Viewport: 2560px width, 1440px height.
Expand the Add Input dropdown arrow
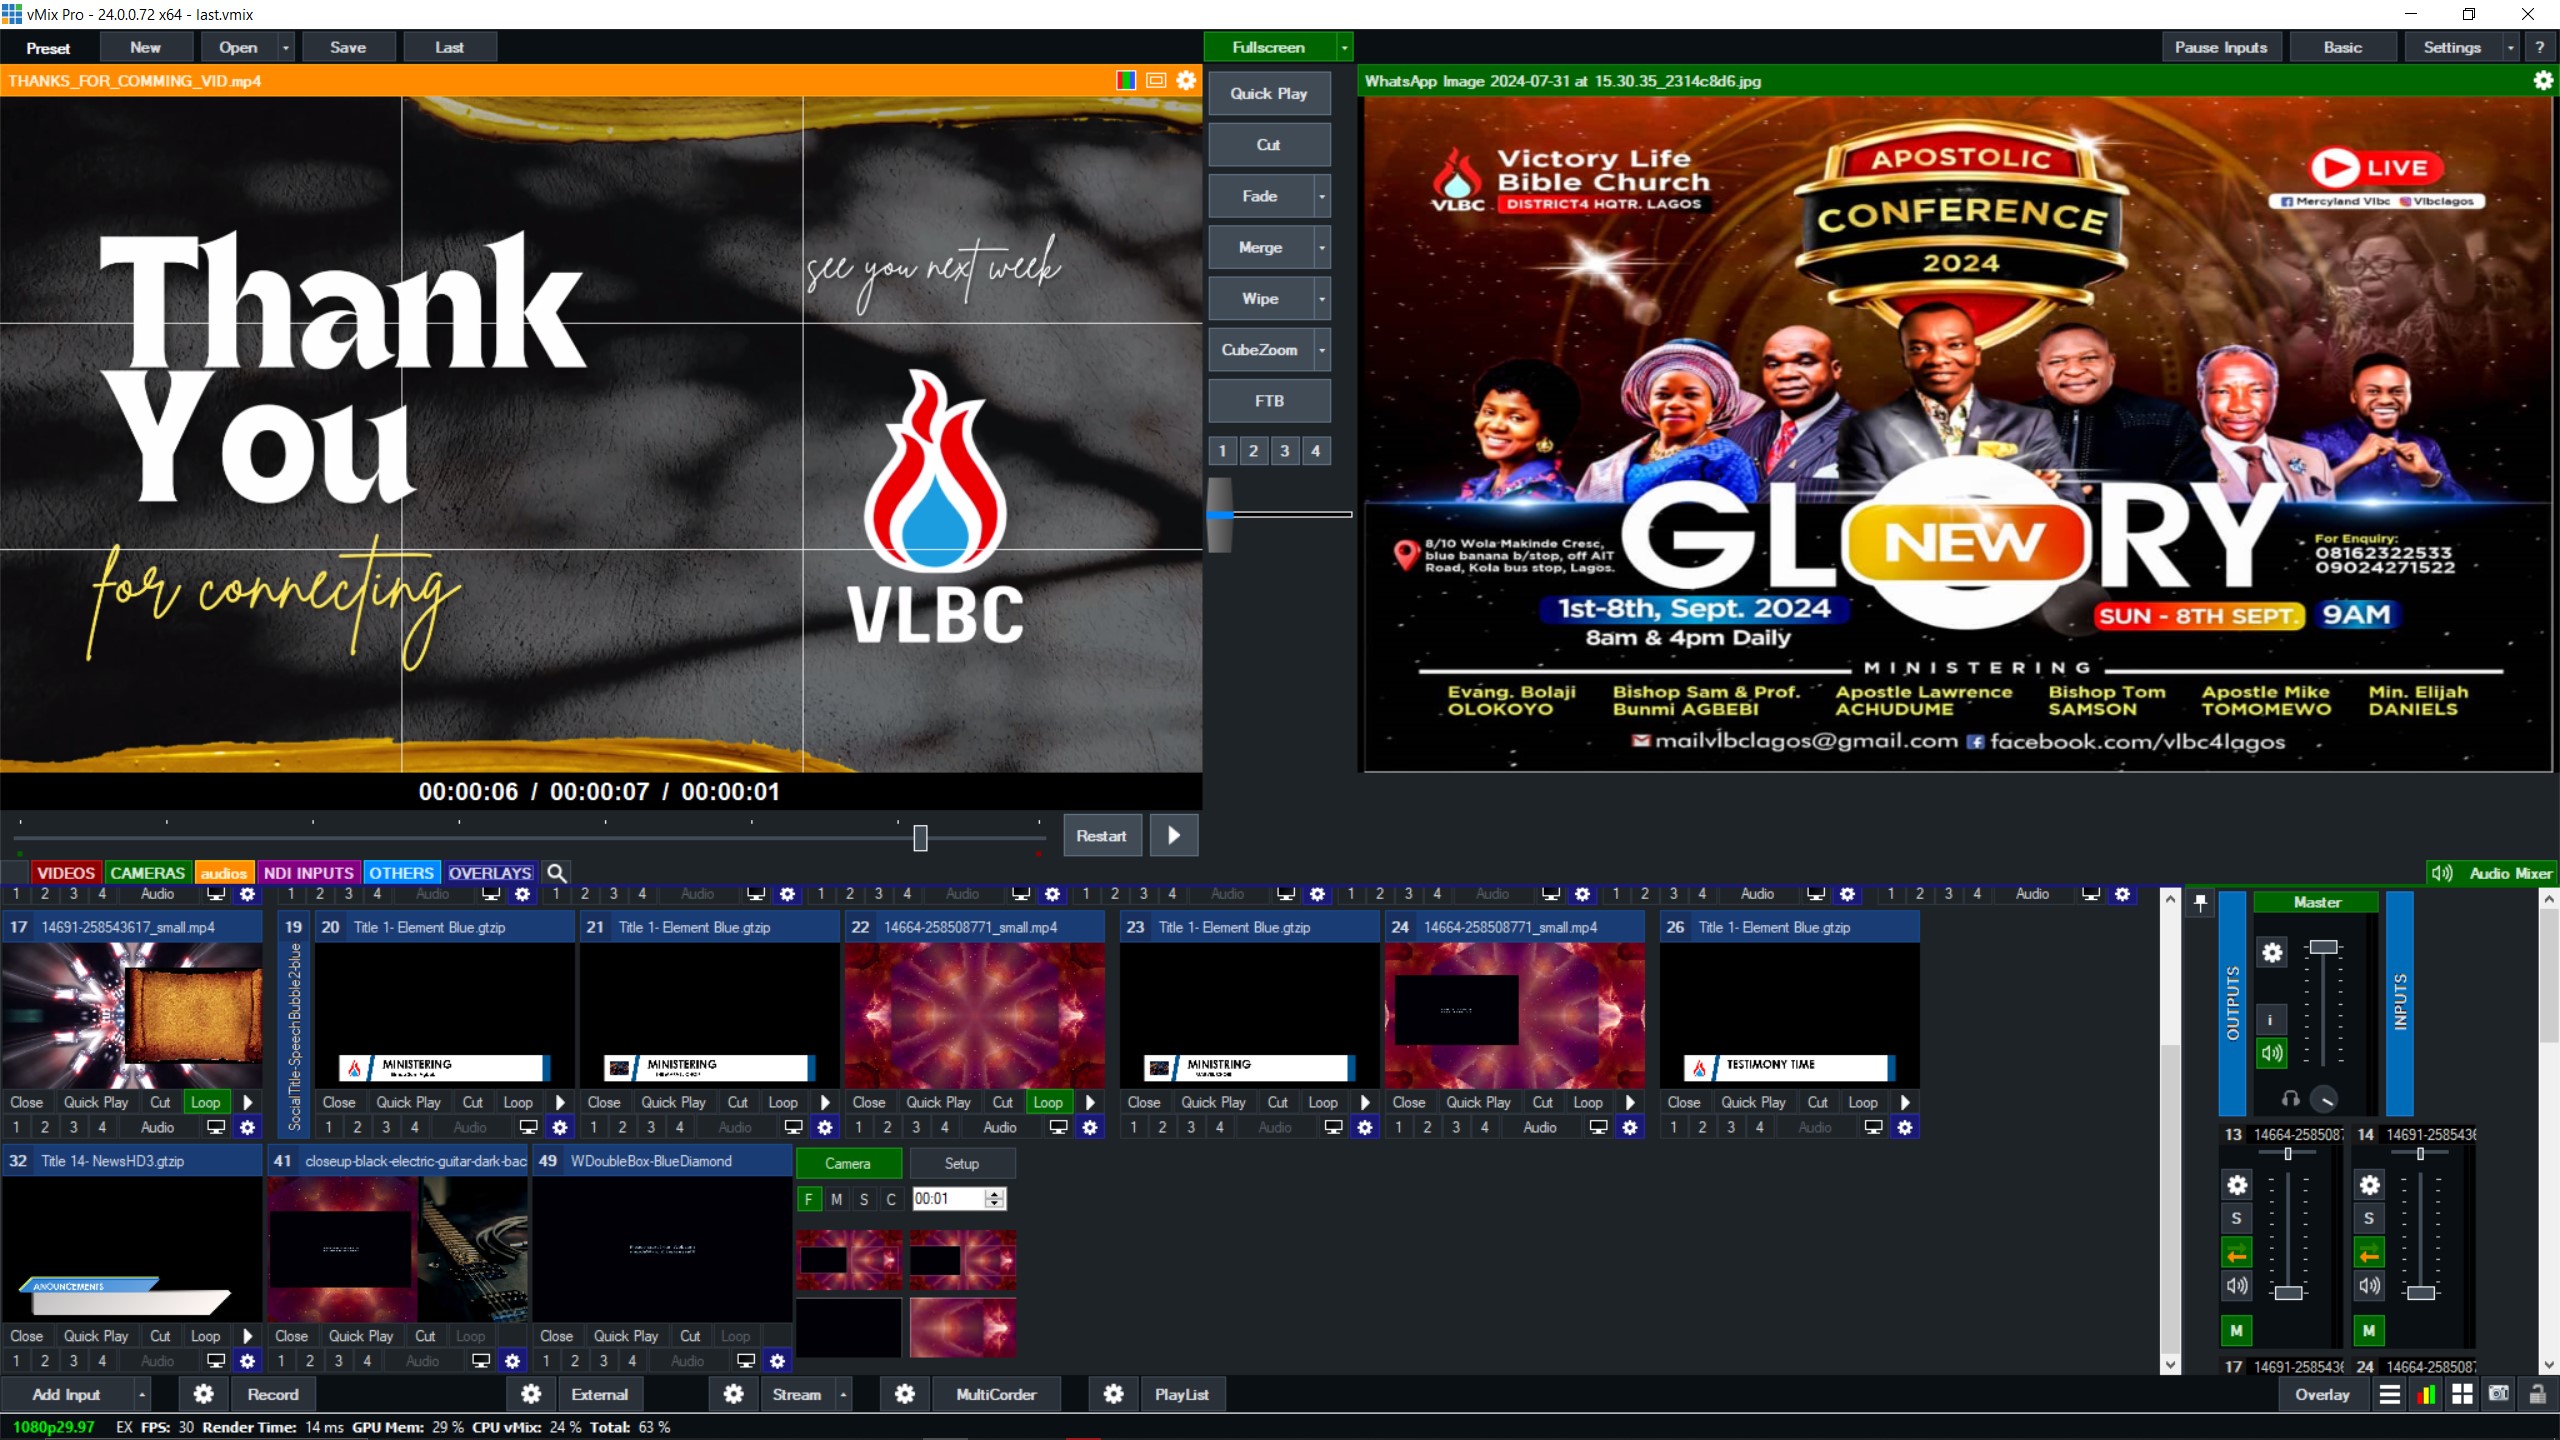click(142, 1394)
